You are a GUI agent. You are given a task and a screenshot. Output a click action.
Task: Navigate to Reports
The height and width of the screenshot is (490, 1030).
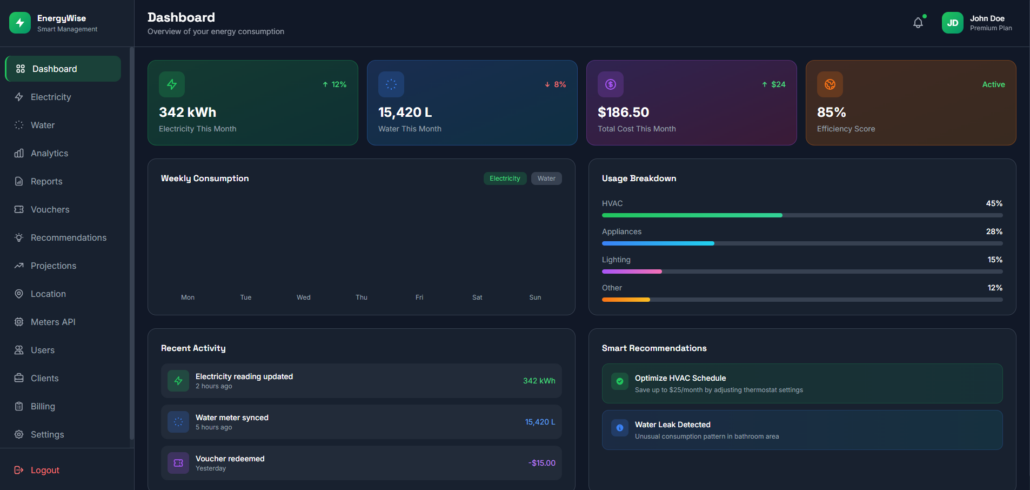tap(63, 182)
